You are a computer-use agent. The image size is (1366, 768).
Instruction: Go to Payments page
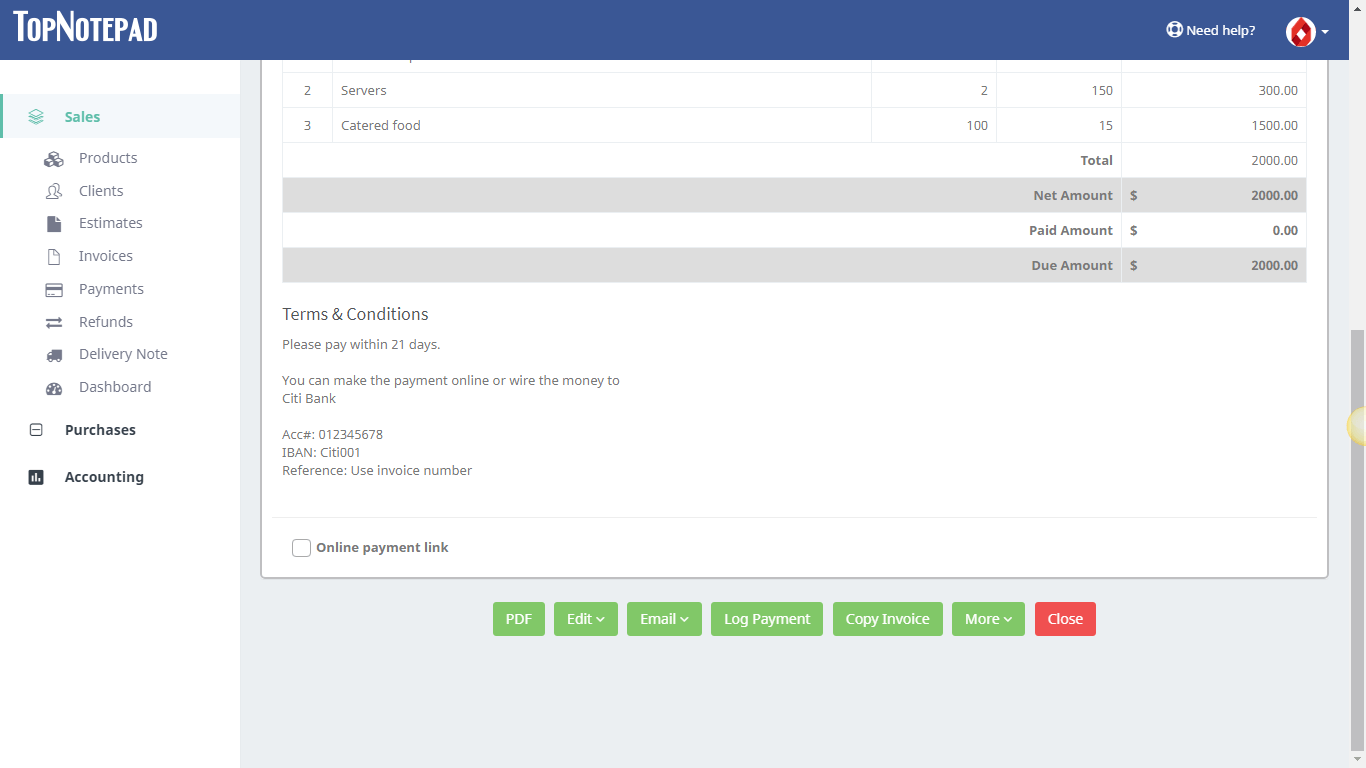111,289
